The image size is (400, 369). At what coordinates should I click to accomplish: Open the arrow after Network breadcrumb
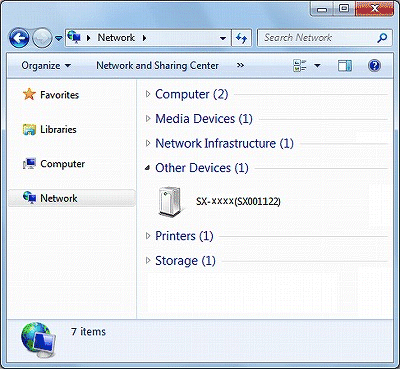click(144, 38)
